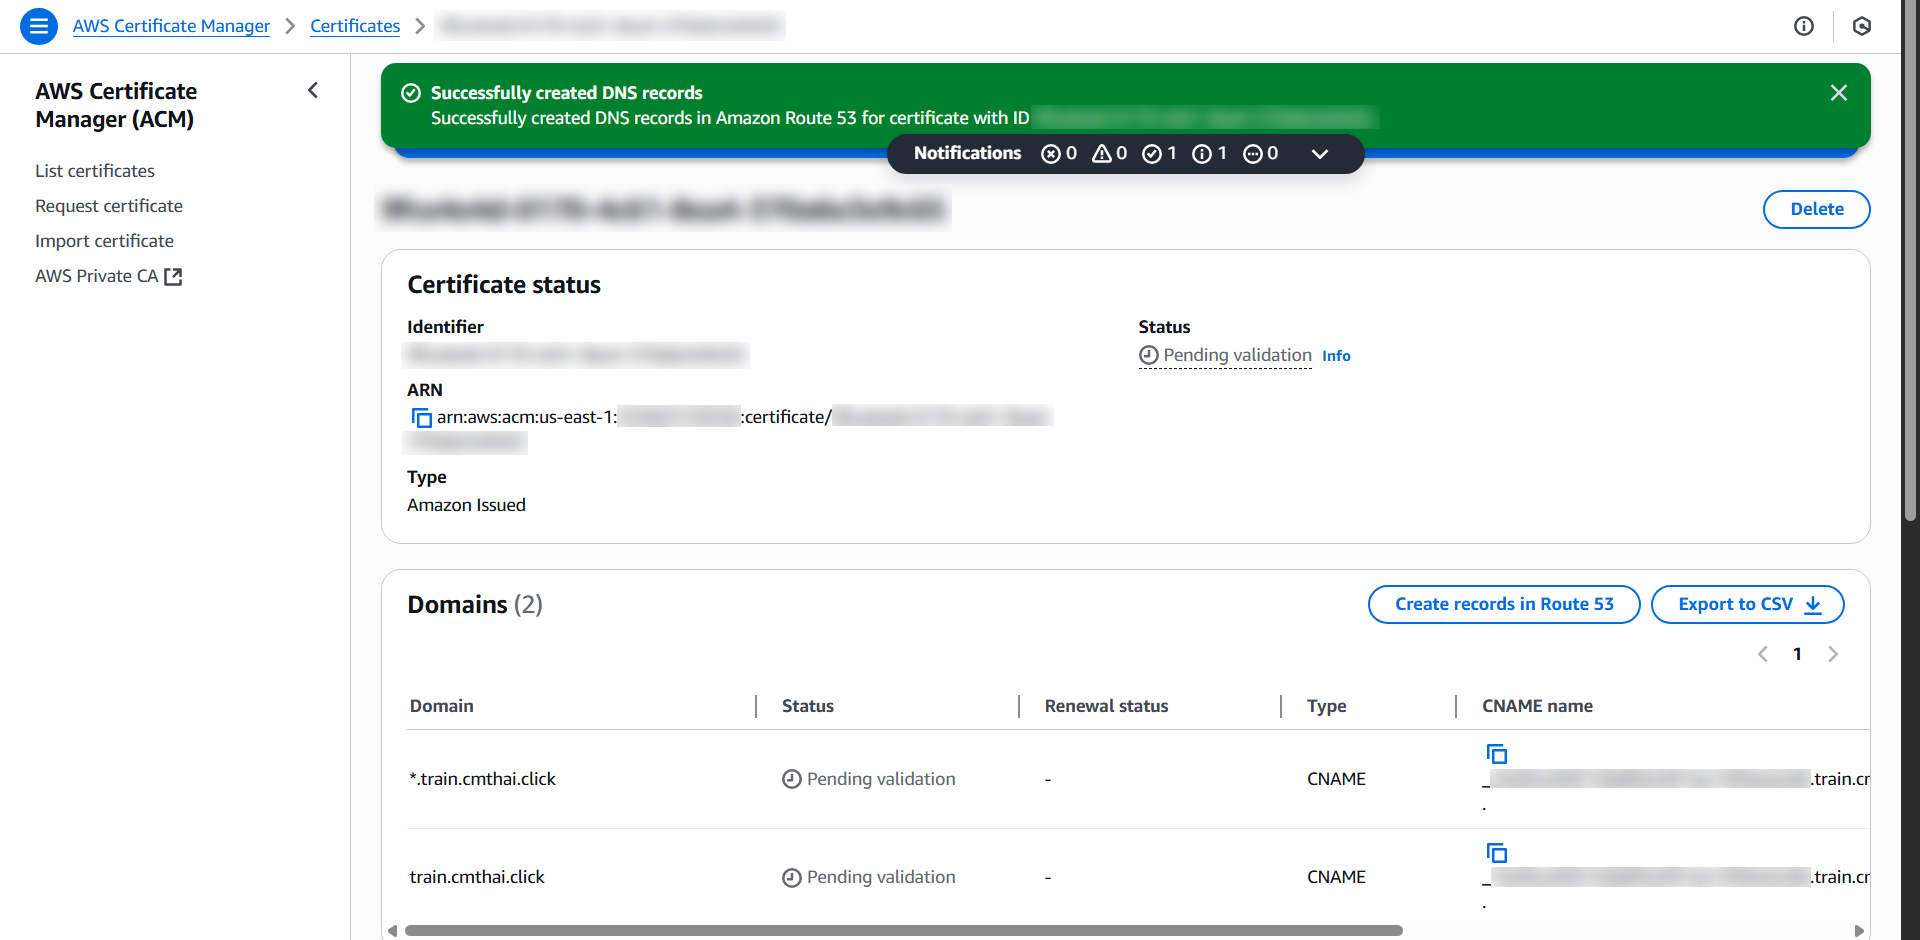Select page 1 of domains table
Viewport: 1920px width, 940px height.
coord(1797,654)
